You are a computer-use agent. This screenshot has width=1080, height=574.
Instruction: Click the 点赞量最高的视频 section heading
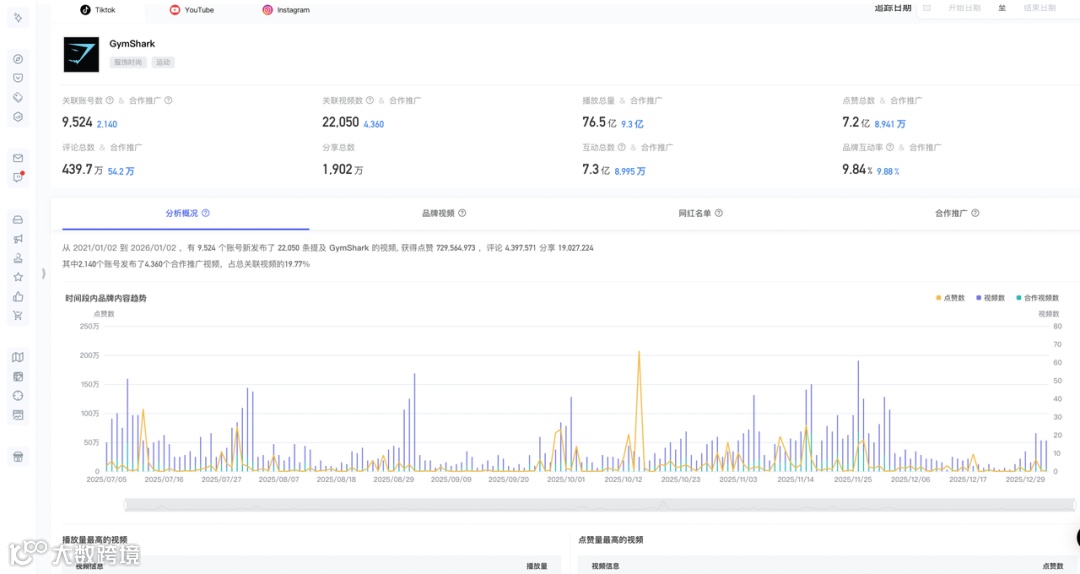[611, 540]
